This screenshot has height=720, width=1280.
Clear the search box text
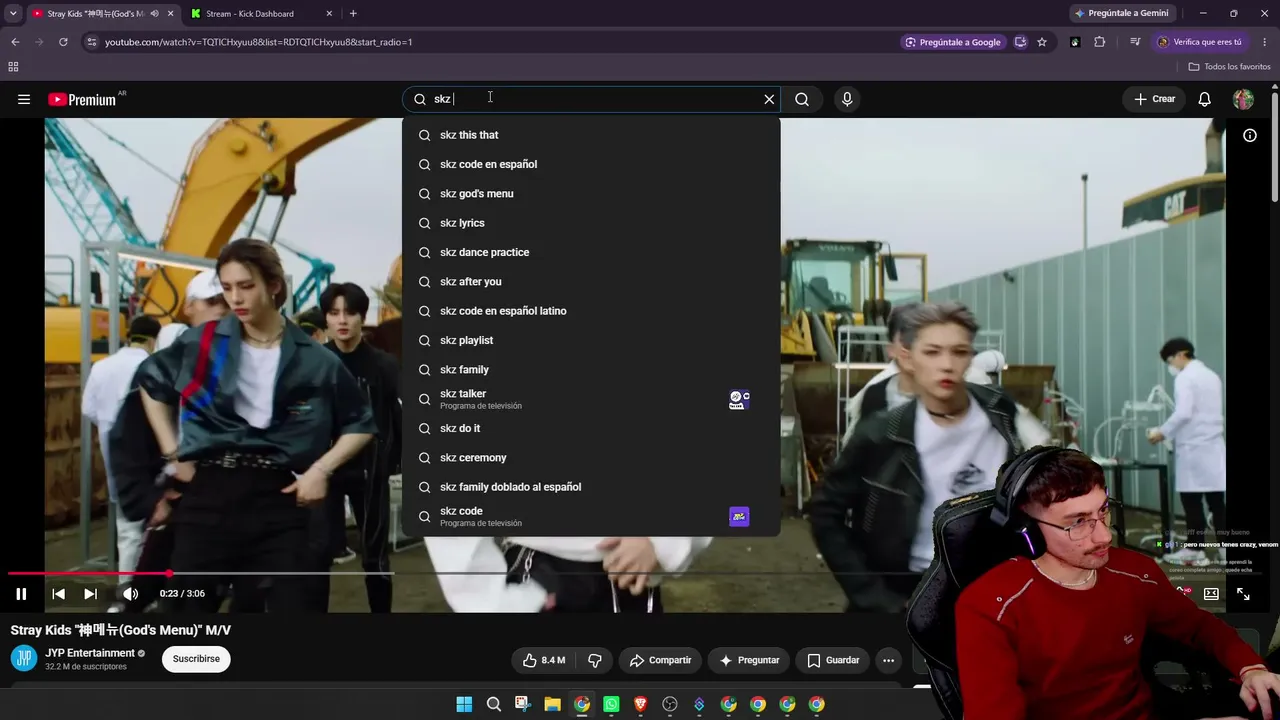click(x=769, y=99)
